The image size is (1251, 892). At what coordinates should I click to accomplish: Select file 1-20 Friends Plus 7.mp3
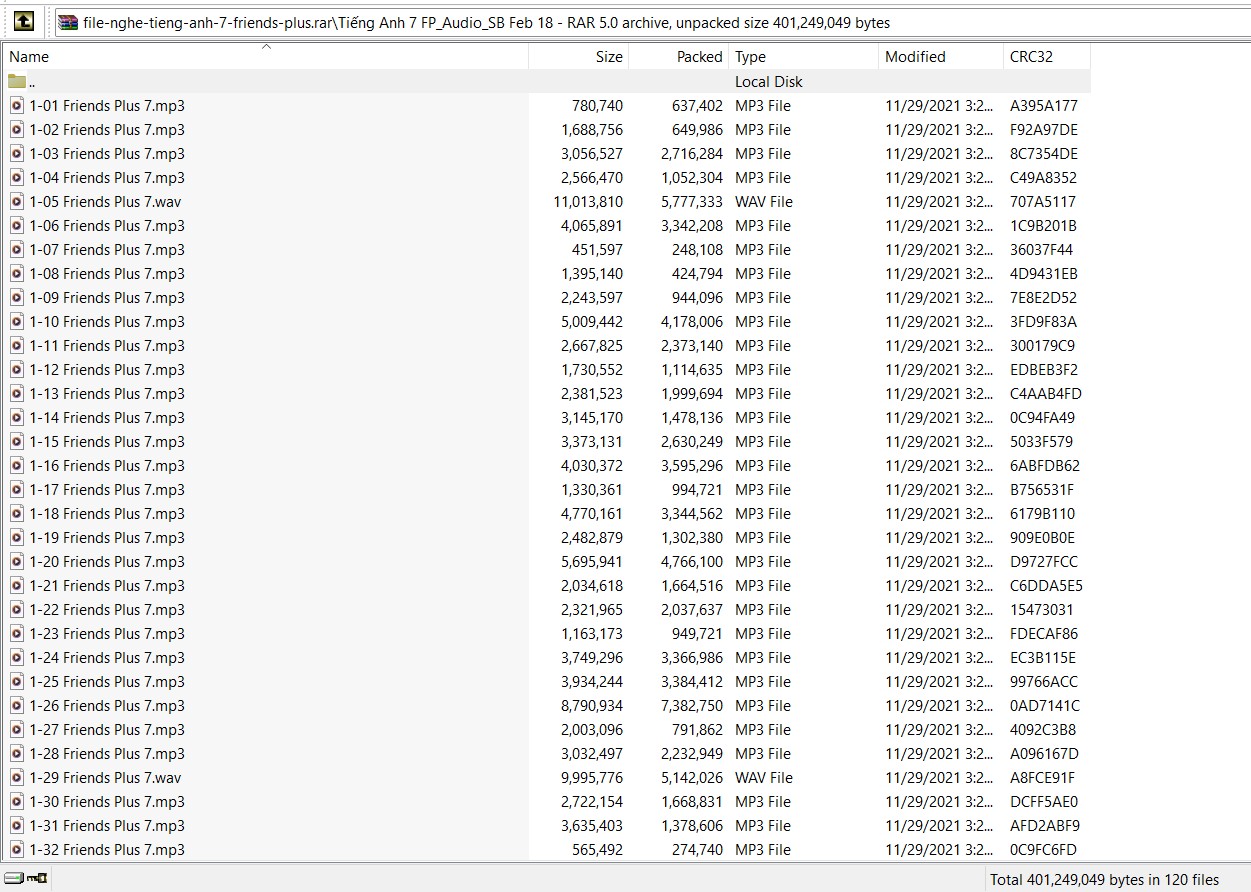(107, 562)
